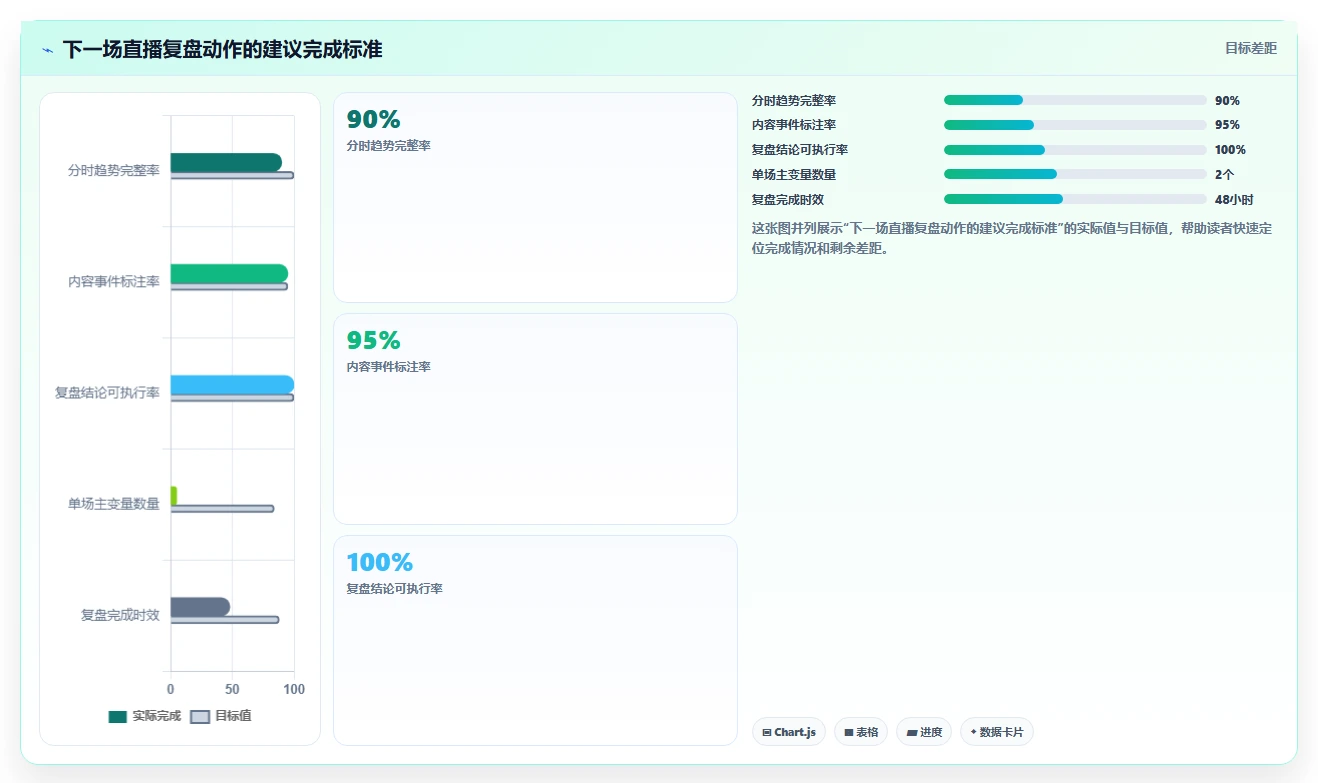Image resolution: width=1318 pixels, height=783 pixels.
Task: Click the x-axis tick label 100
Action: coord(294,689)
